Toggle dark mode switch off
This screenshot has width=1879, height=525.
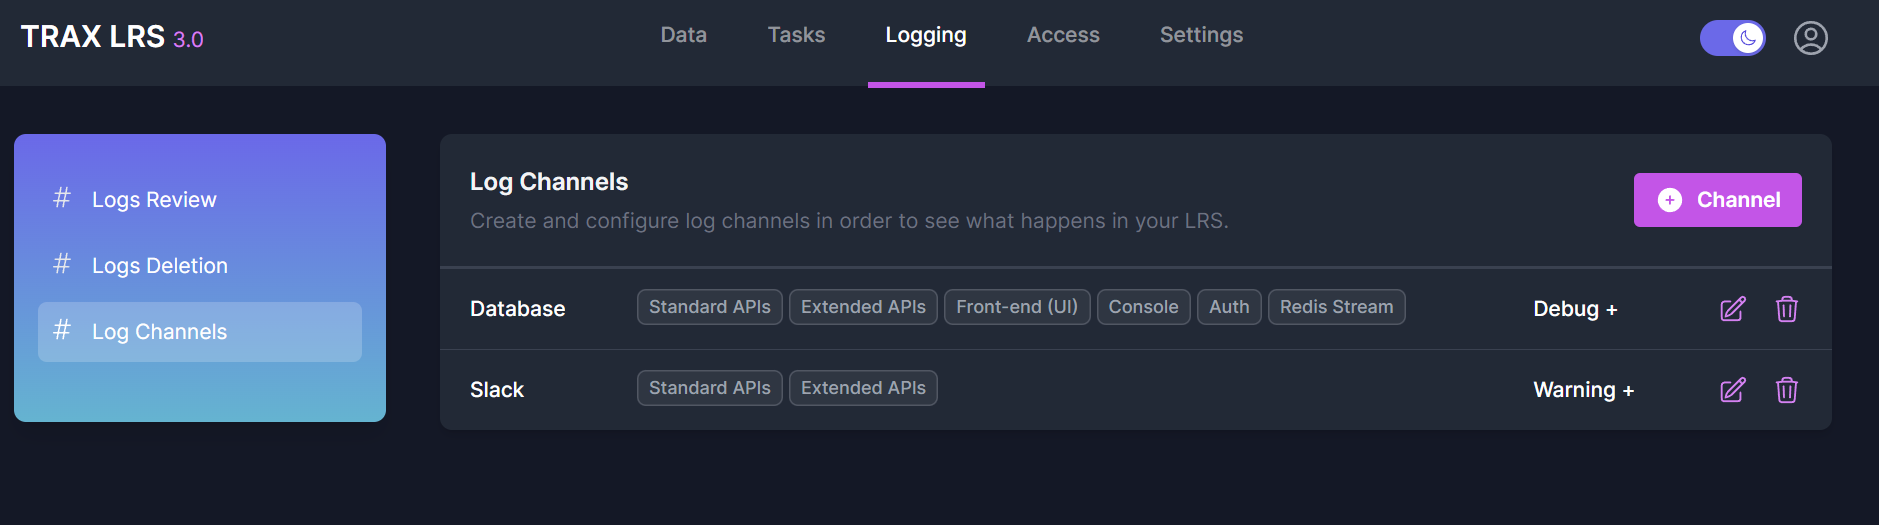[x=1732, y=38]
